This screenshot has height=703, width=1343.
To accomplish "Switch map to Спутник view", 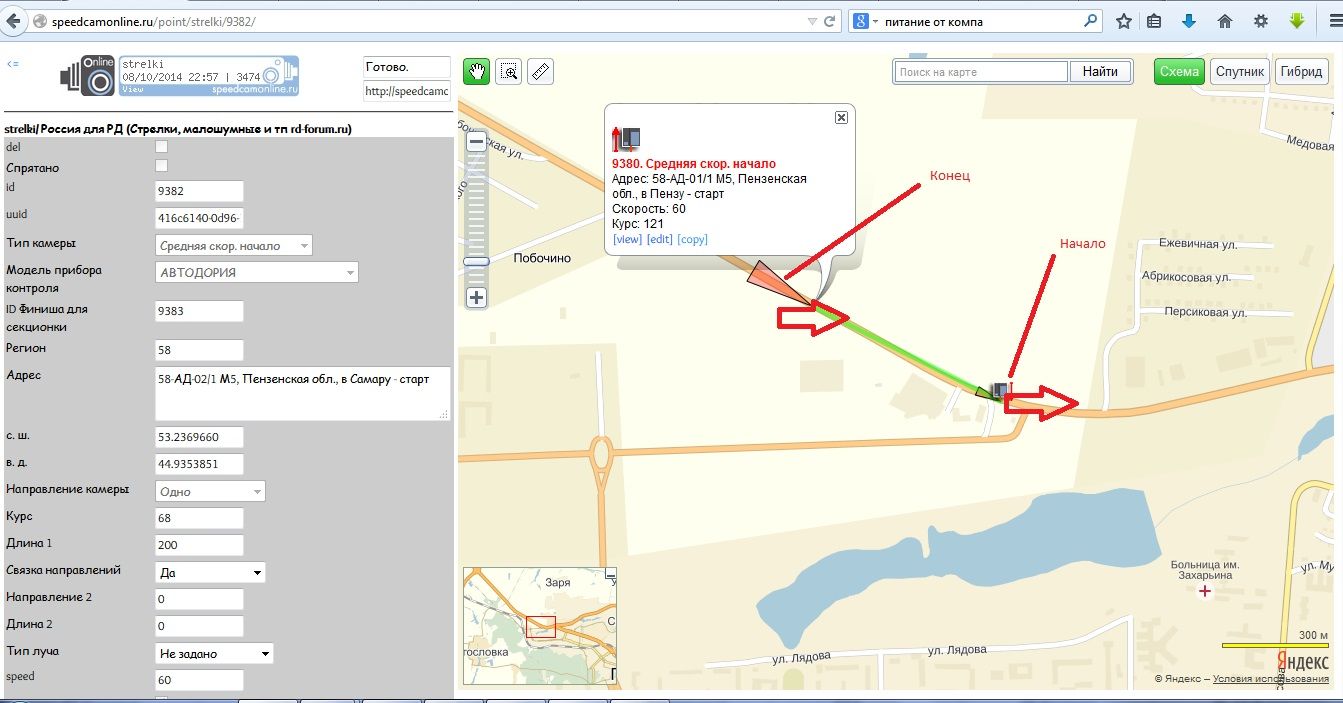I will coord(1240,71).
